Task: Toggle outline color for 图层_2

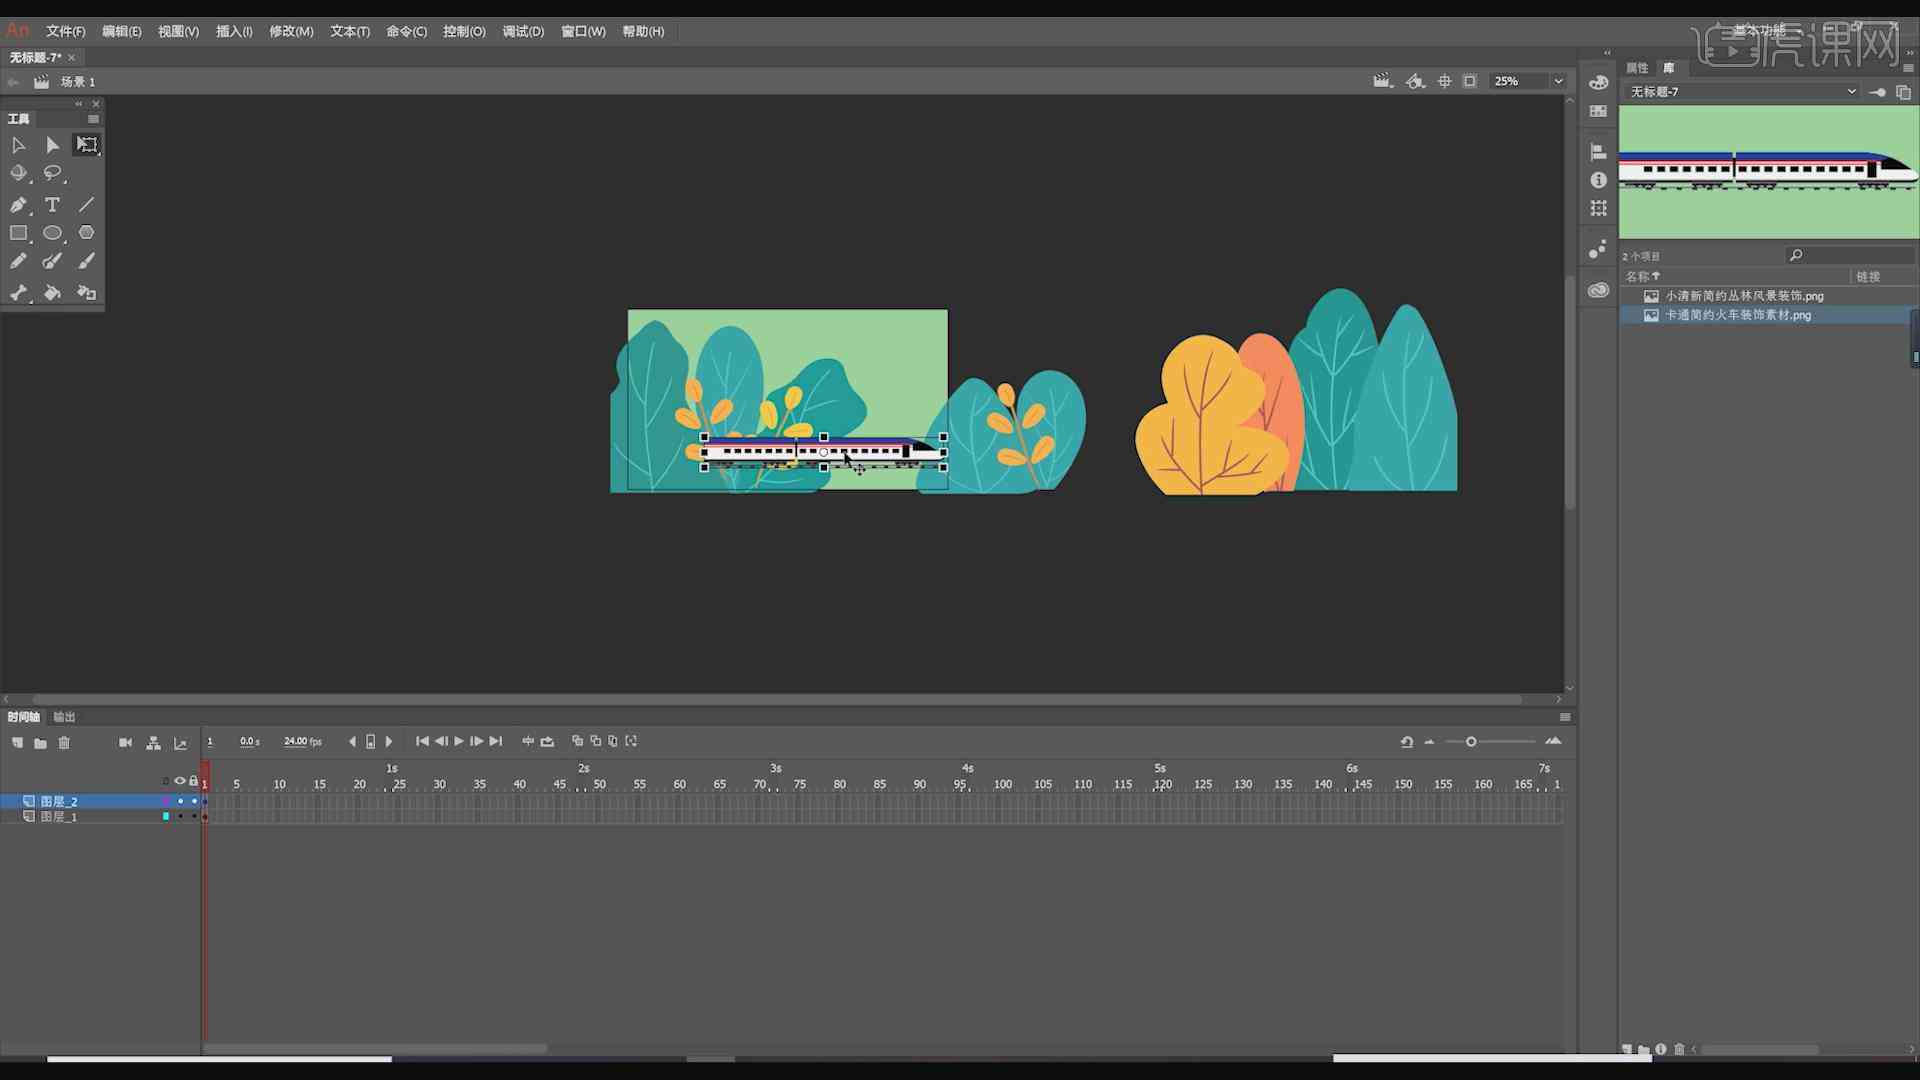Action: pos(166,801)
